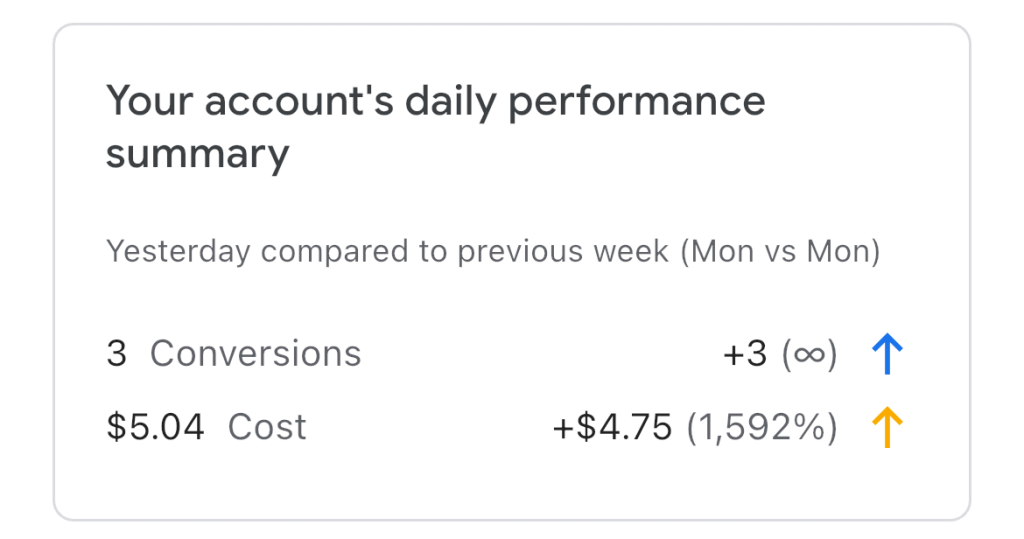
Task: Click the 1,592% cost increase percentage
Action: click(762, 428)
